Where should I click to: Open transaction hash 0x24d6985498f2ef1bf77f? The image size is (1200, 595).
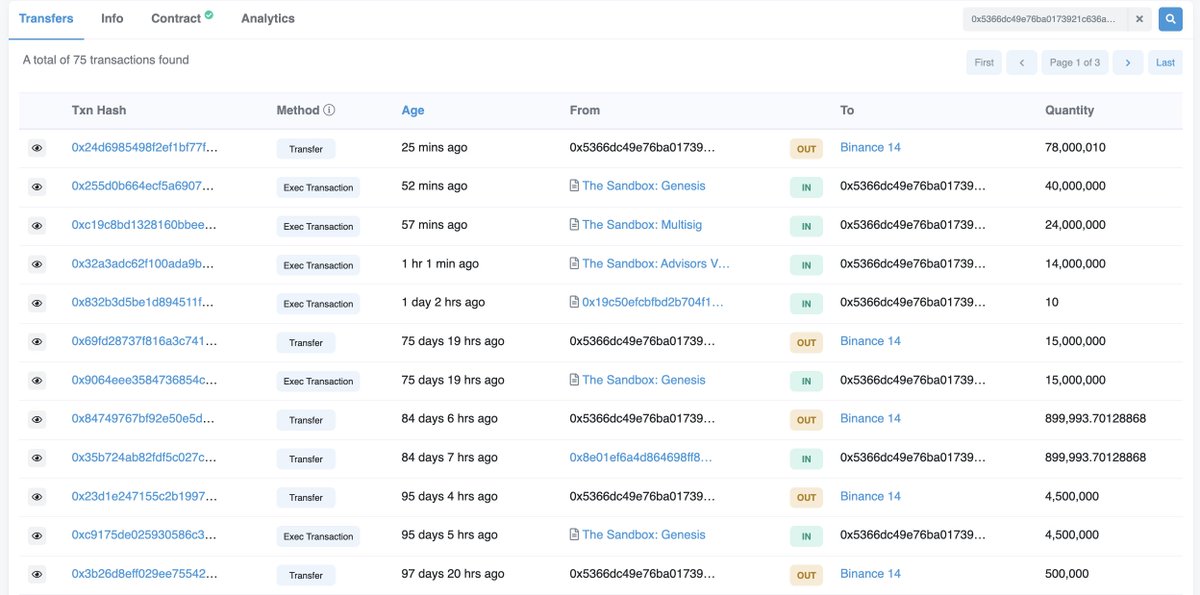[x=145, y=147]
